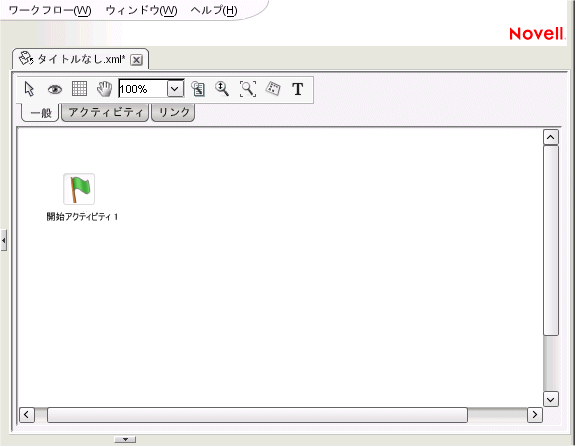Image resolution: width=575 pixels, height=446 pixels.
Task: Click the horizontal scrollbar right arrow
Action: click(x=535, y=415)
